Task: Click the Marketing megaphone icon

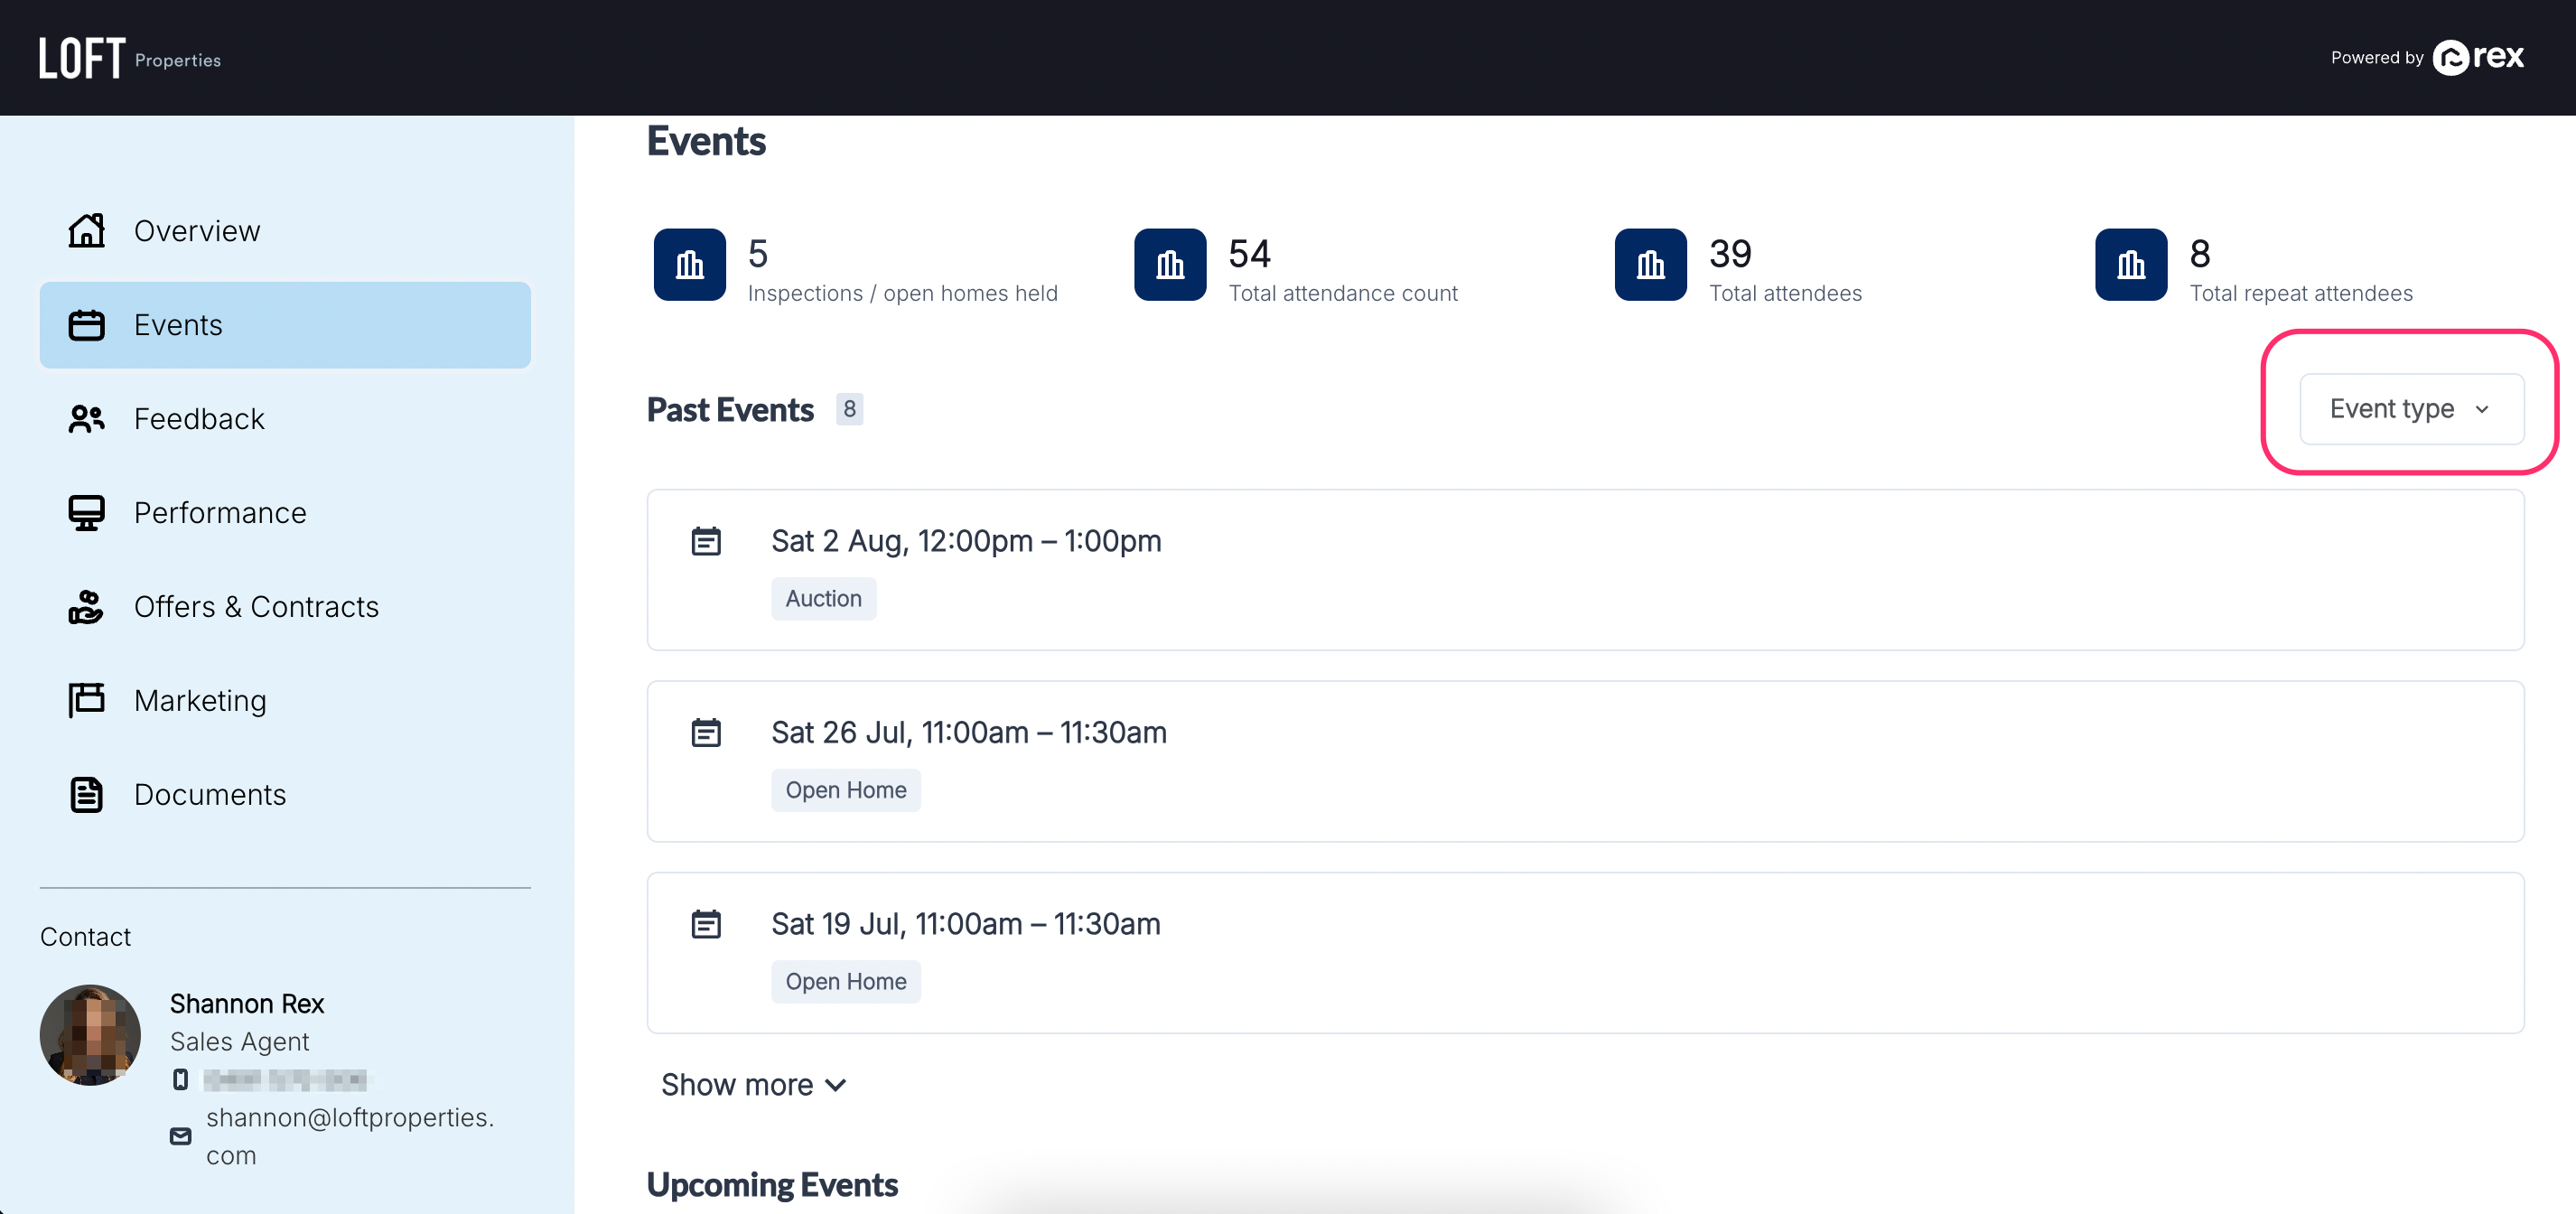Action: pyautogui.click(x=86, y=700)
